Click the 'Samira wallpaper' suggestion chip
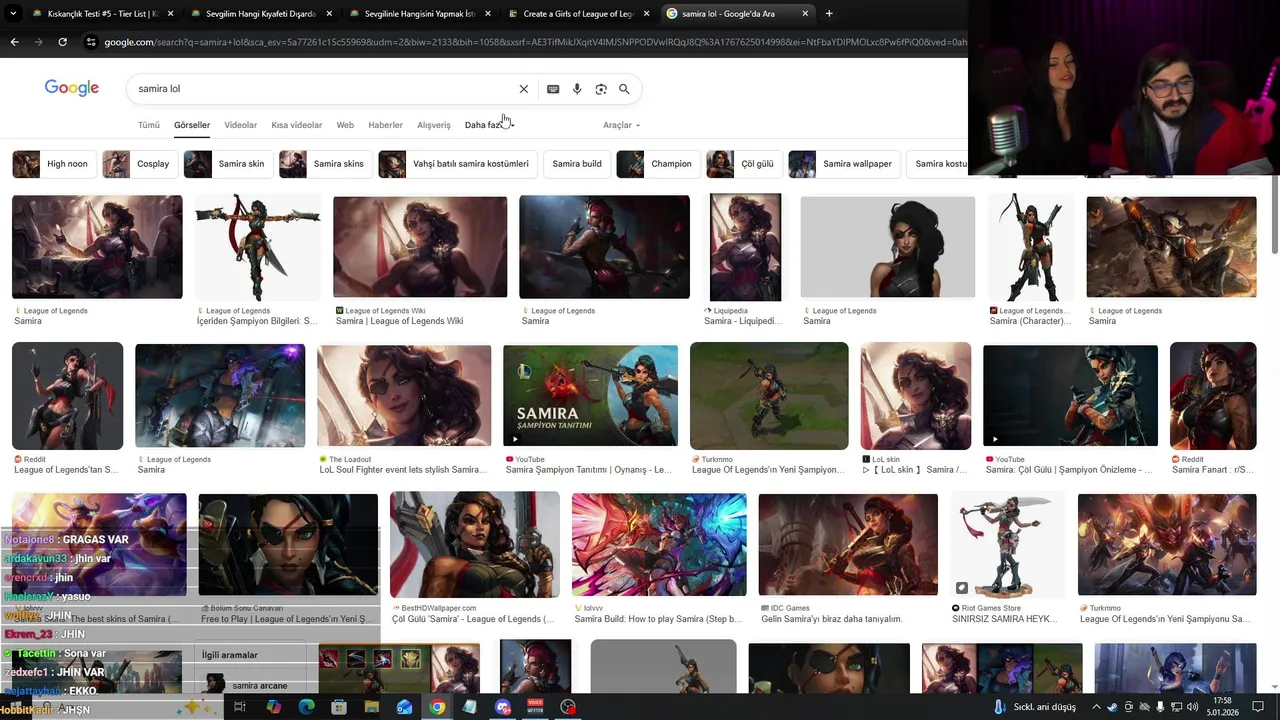 click(x=844, y=164)
